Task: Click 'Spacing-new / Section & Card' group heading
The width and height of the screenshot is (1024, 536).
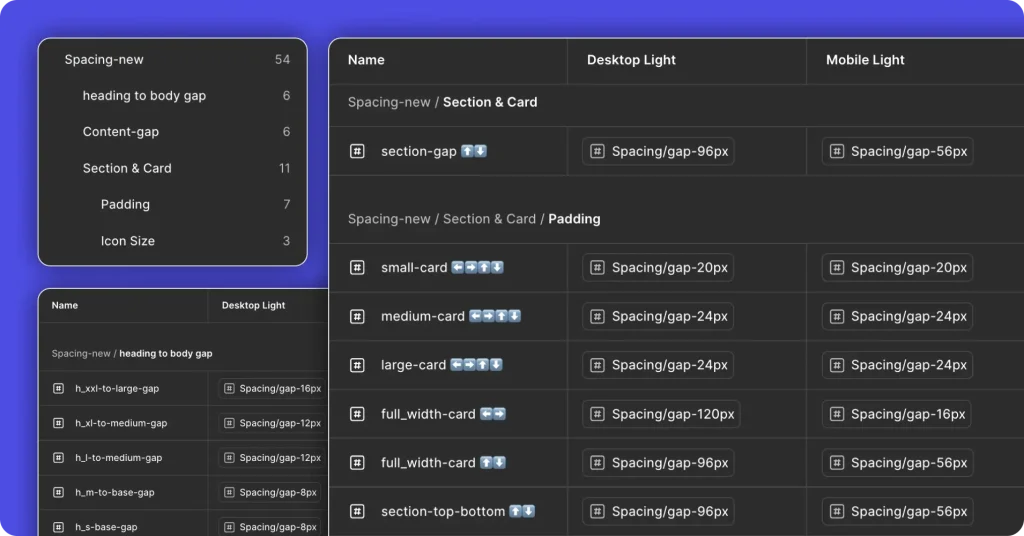Action: [442, 102]
